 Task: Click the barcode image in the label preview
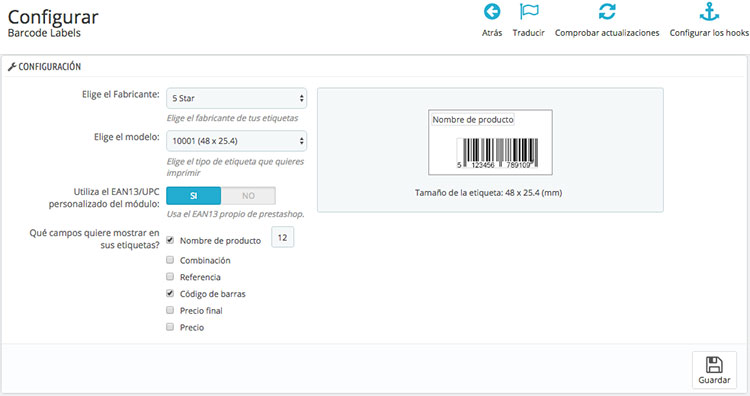coord(497,153)
